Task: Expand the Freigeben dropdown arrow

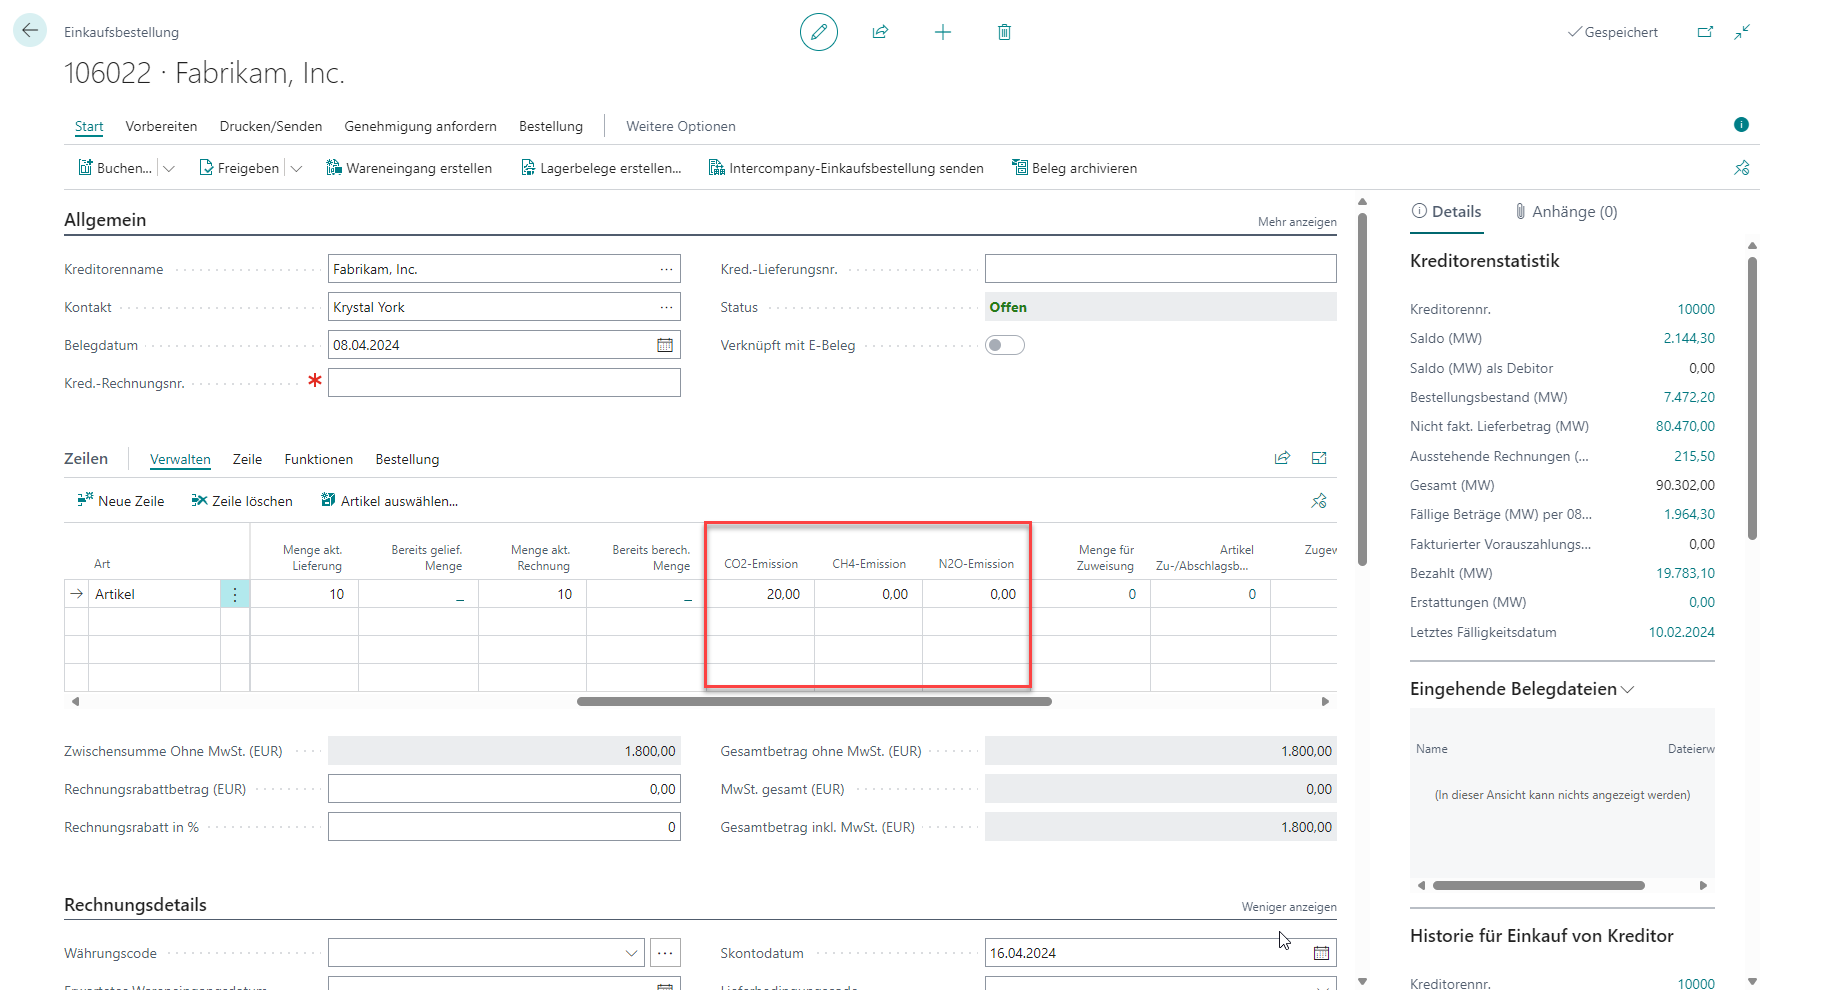Action: 296,168
